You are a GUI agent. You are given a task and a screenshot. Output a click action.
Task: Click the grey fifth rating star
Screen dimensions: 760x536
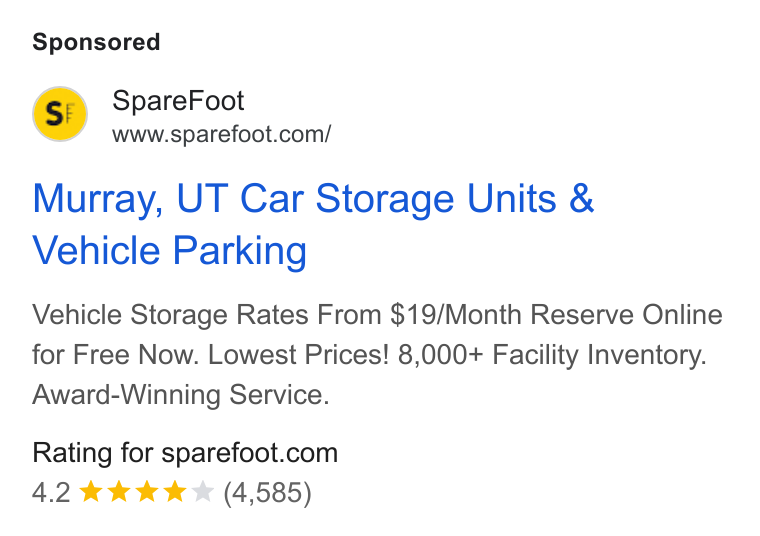pyautogui.click(x=203, y=492)
